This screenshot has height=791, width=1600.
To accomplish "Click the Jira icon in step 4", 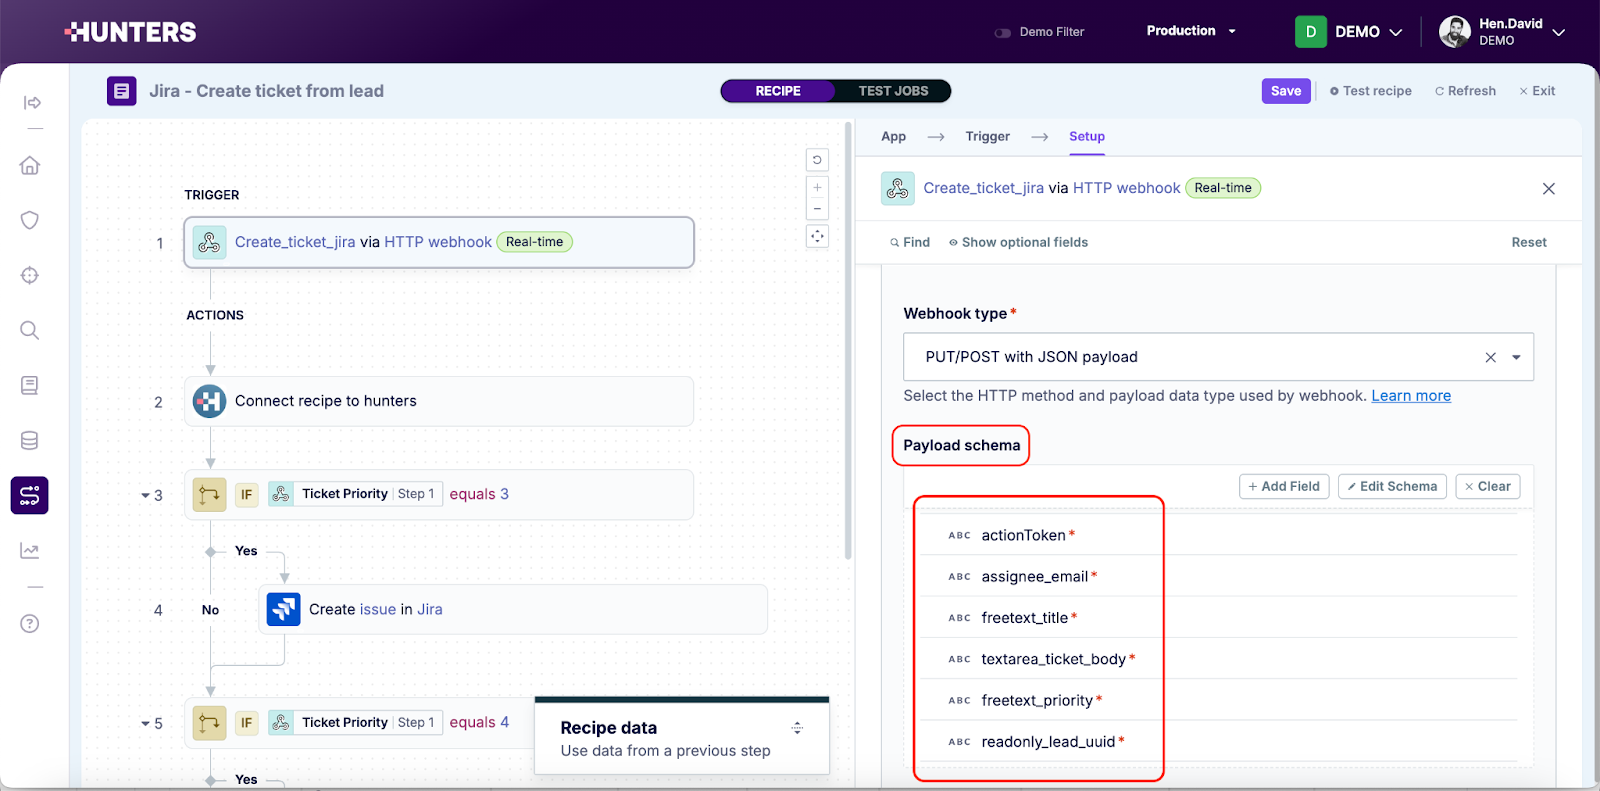I will (284, 609).
